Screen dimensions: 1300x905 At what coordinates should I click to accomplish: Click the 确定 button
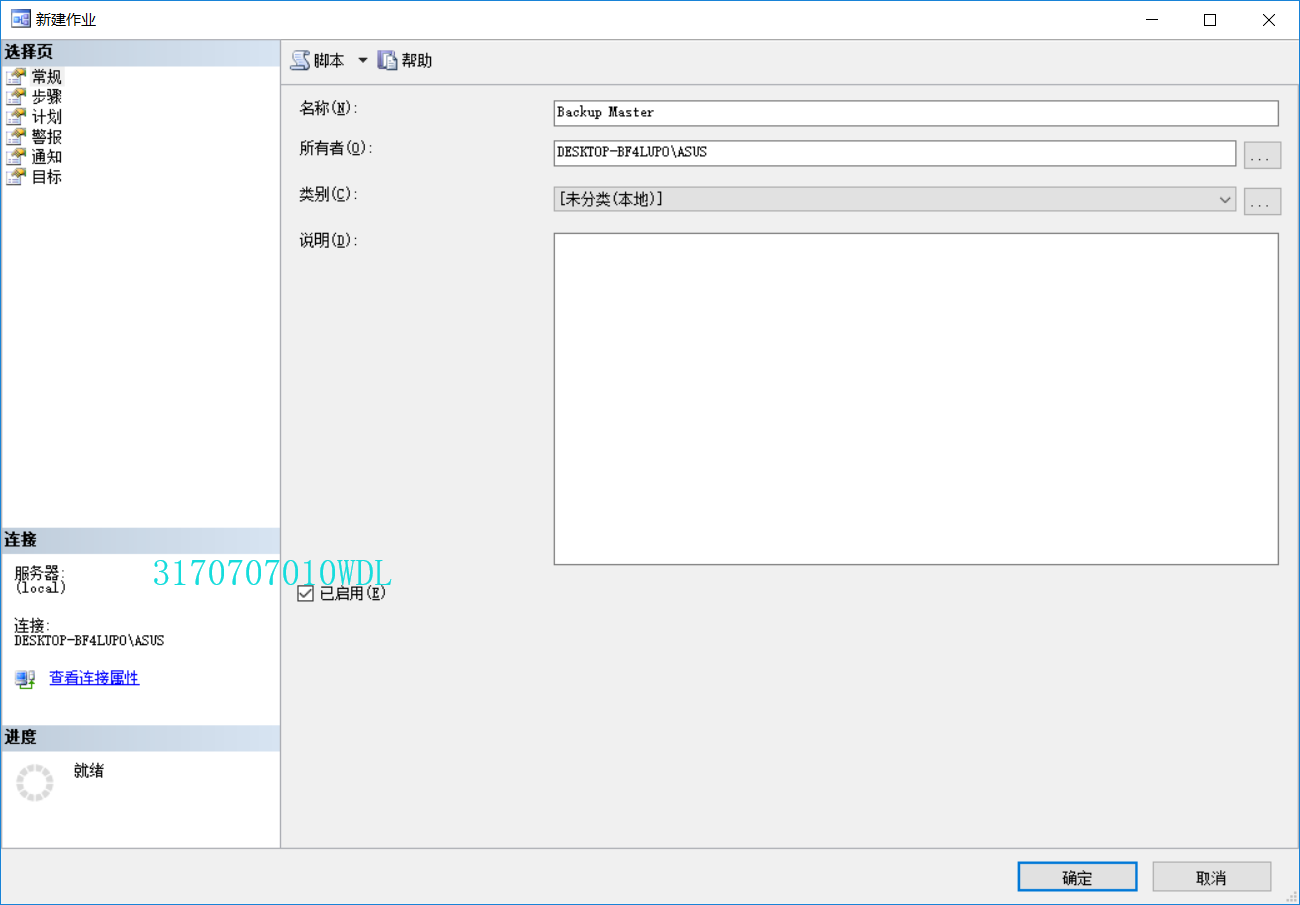point(1077,876)
